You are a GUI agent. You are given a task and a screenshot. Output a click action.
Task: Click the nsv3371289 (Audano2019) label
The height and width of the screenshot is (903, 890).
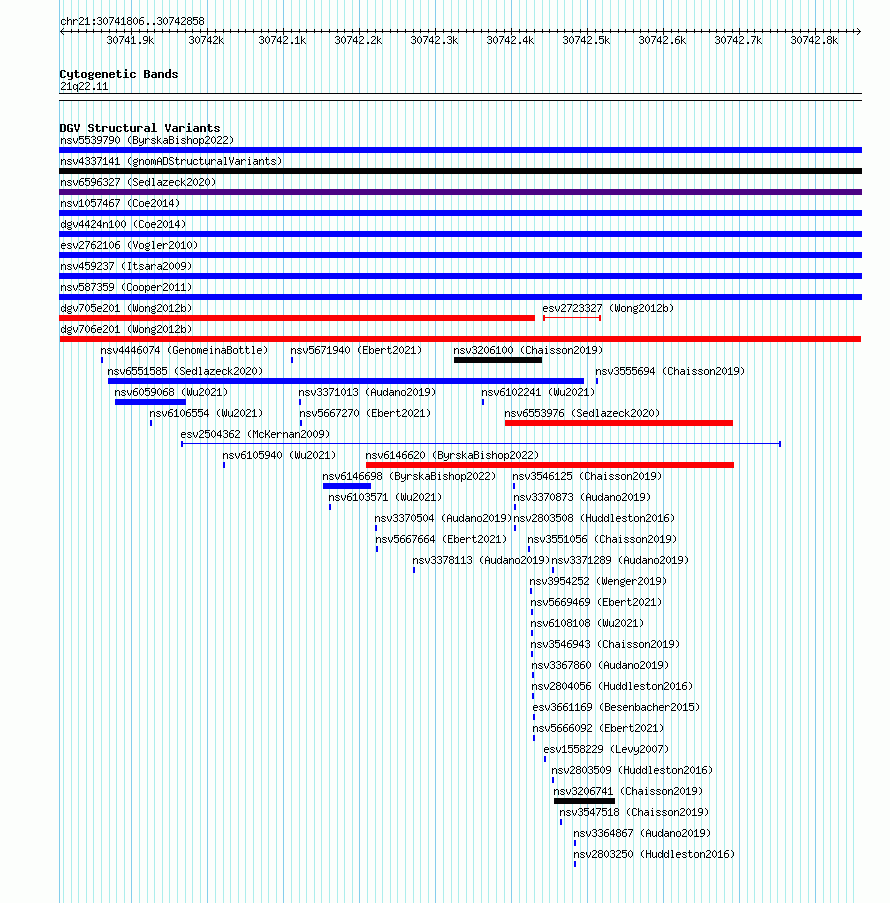620,560
